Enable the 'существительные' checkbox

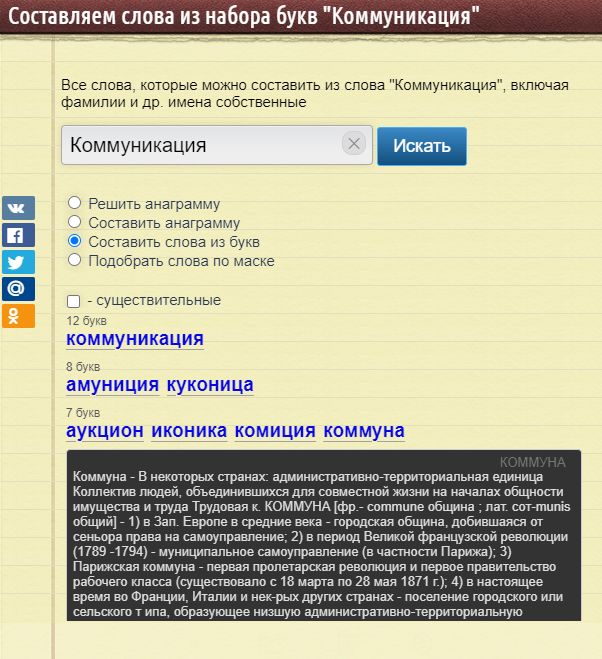74,301
